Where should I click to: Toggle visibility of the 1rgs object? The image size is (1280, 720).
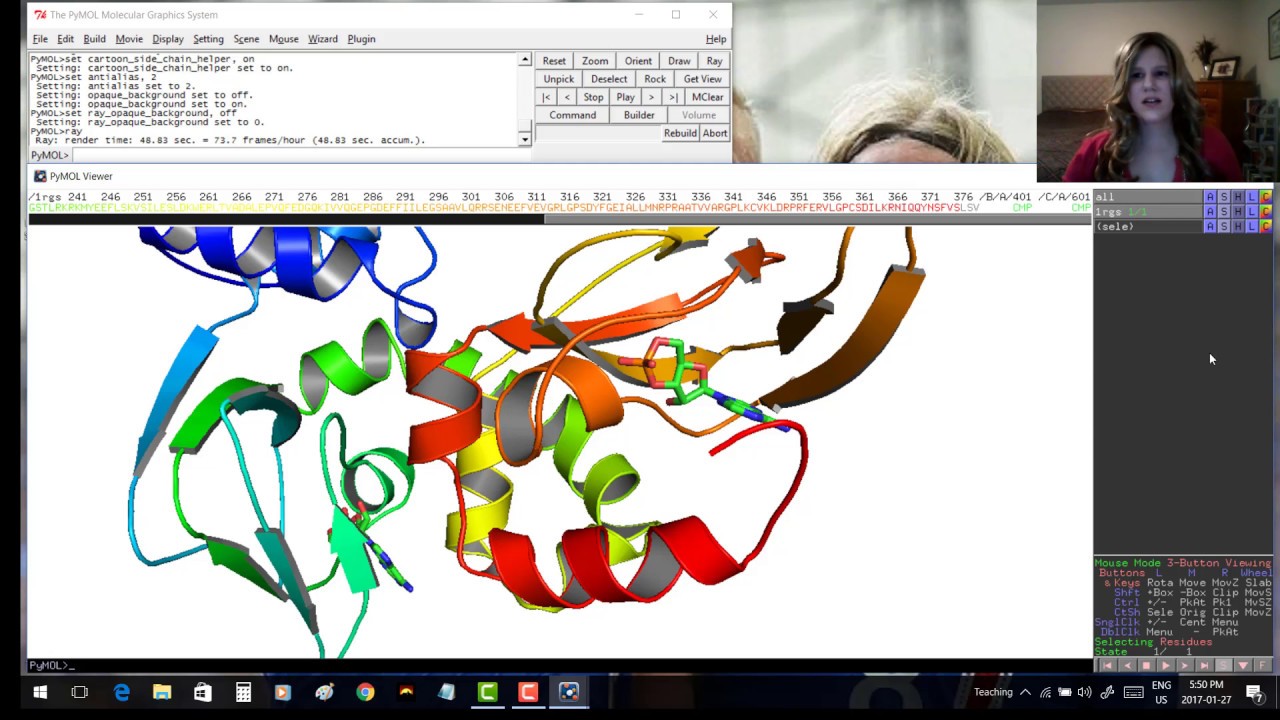[x=1147, y=212]
